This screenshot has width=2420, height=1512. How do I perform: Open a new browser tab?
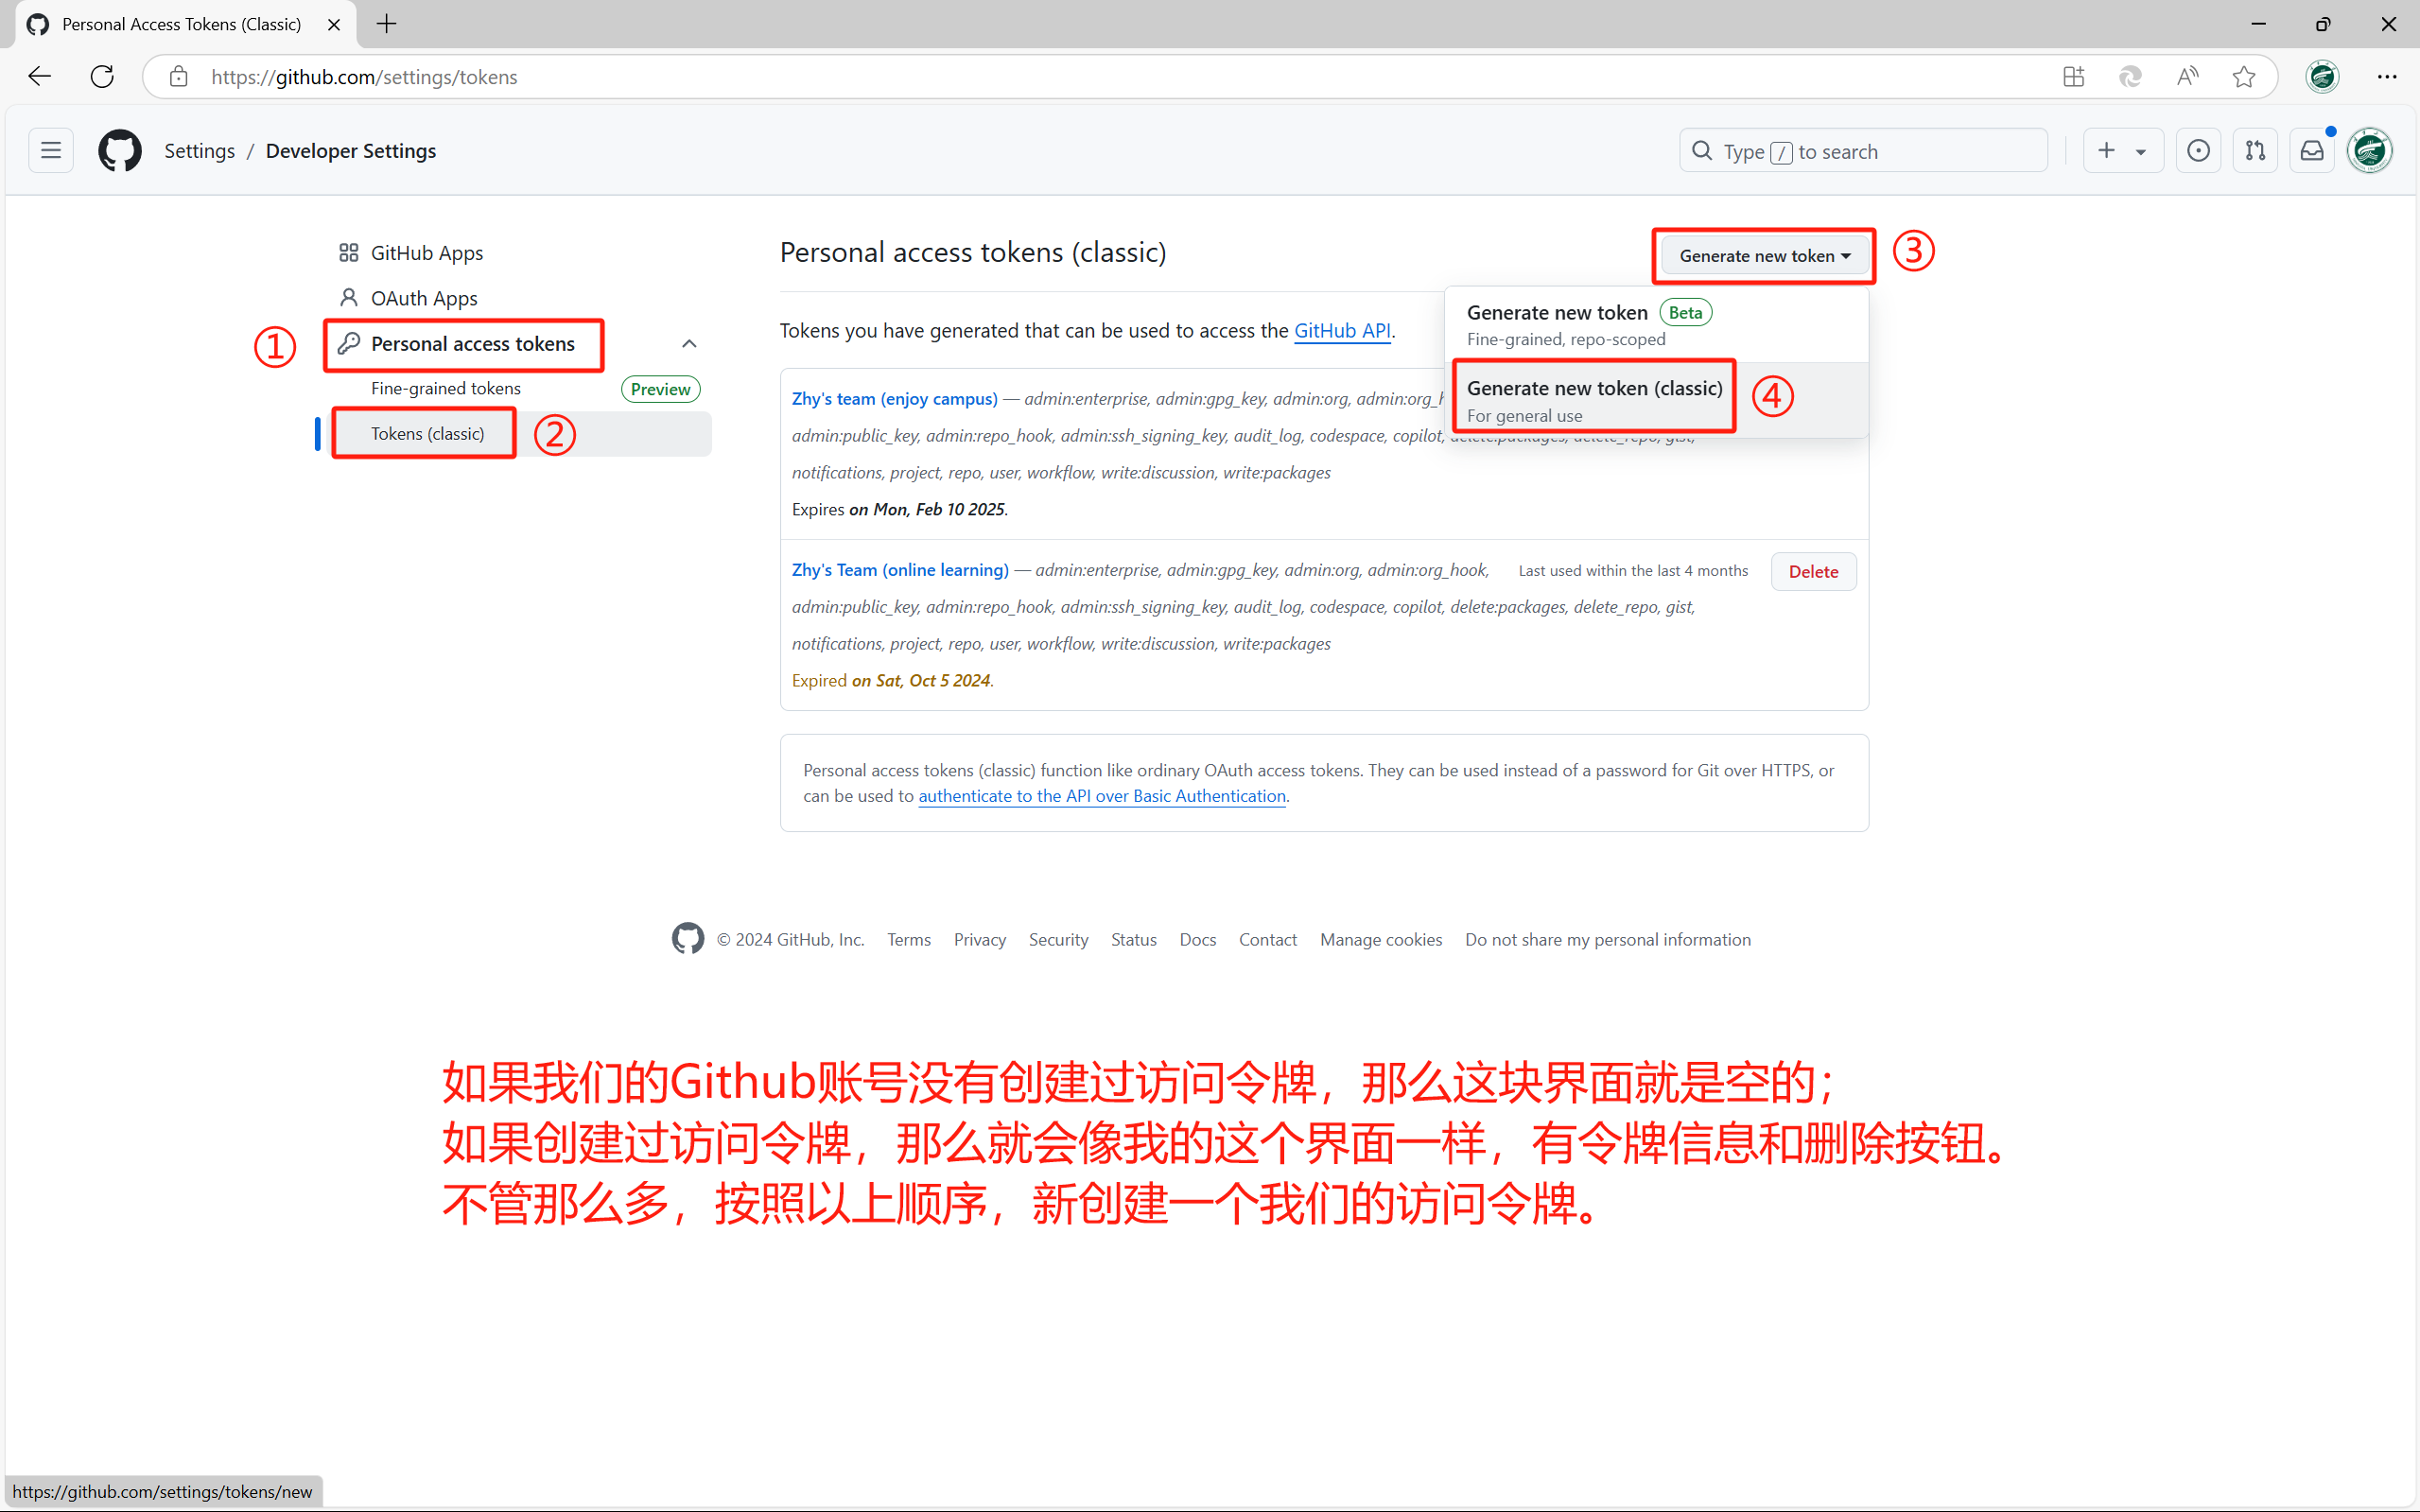pyautogui.click(x=387, y=24)
